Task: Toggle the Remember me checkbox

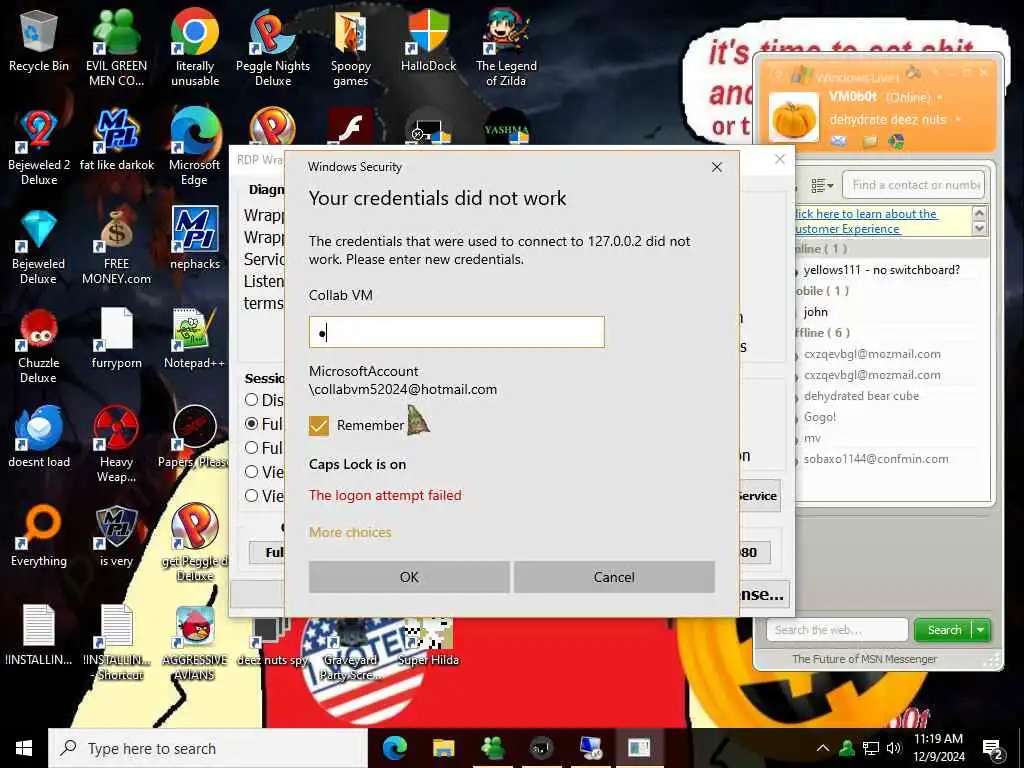Action: (x=319, y=425)
